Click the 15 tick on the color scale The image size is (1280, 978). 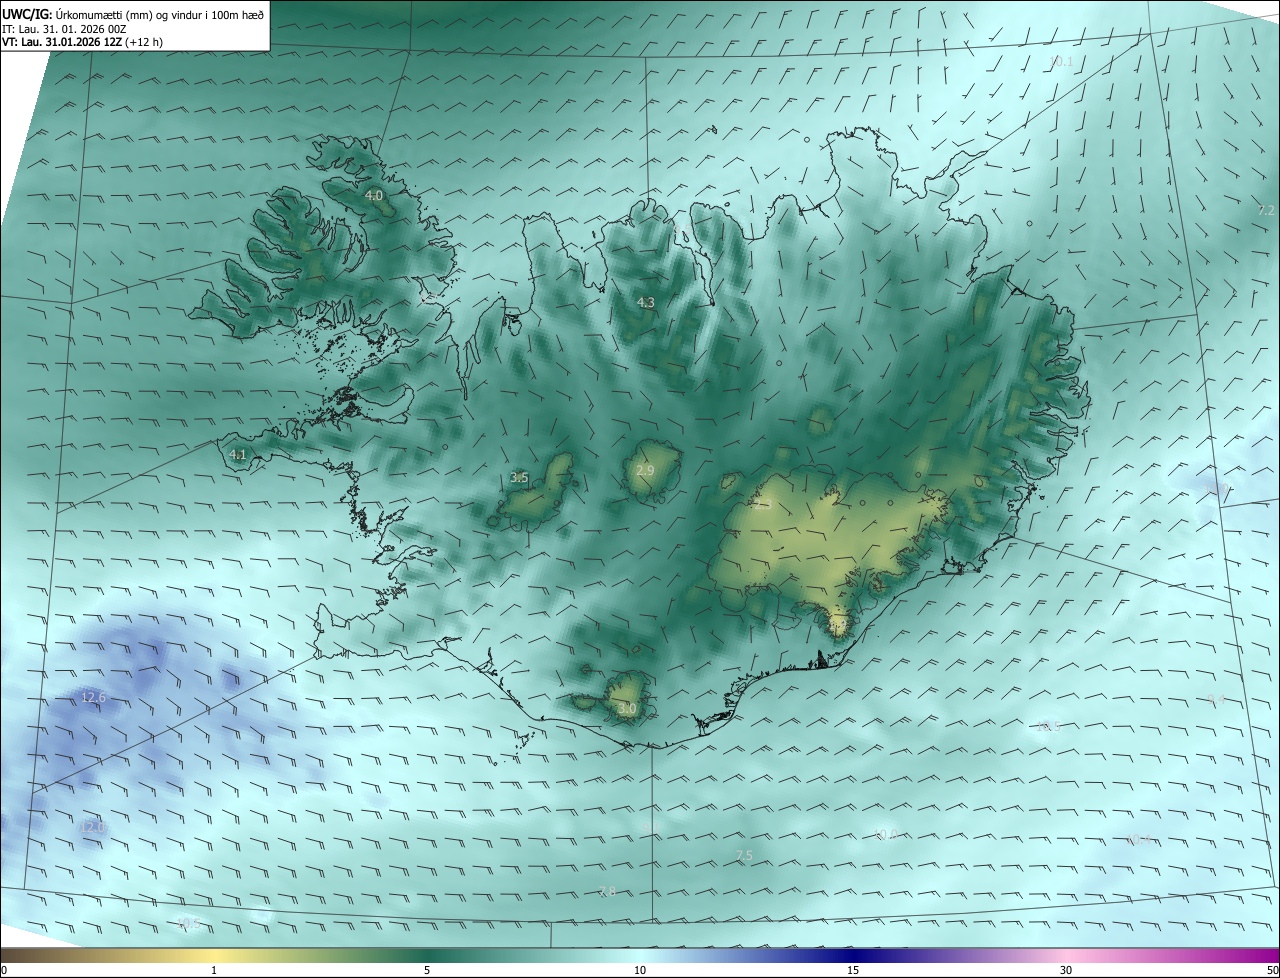853,970
